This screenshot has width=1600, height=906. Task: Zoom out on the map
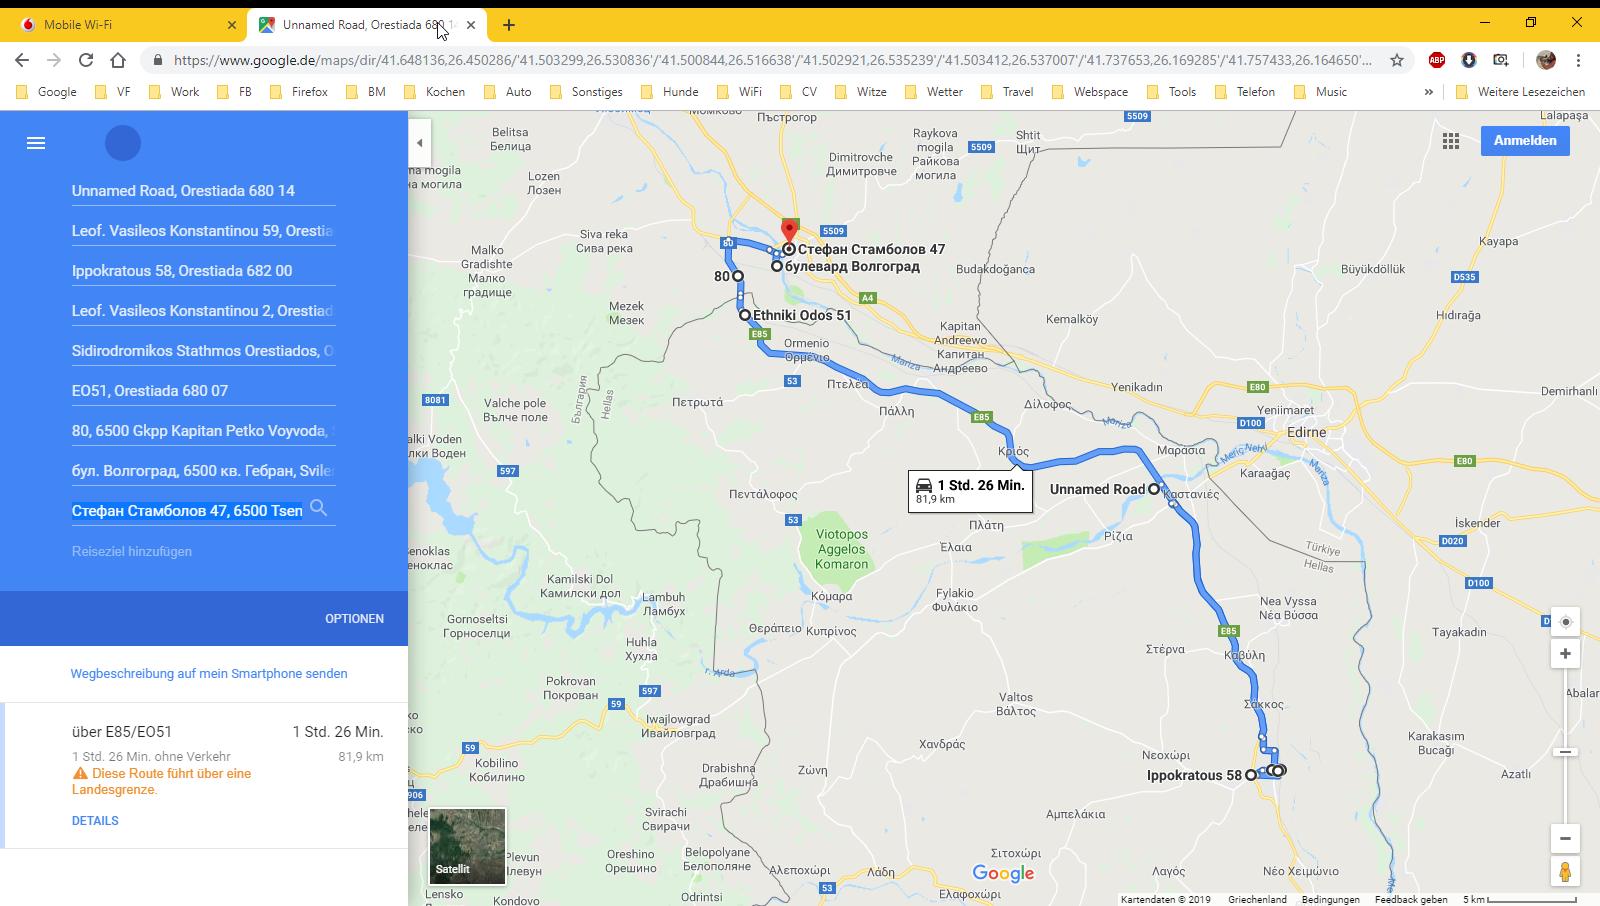tap(1565, 838)
